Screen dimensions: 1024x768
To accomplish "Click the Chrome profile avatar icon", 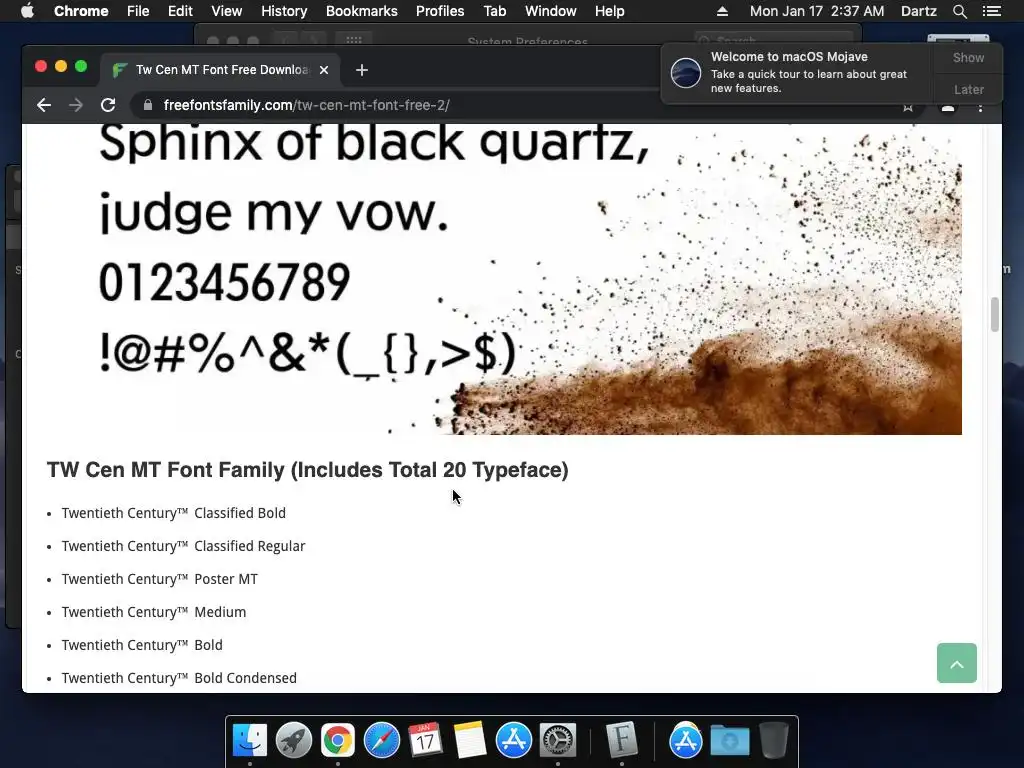I will pyautogui.click(x=948, y=108).
